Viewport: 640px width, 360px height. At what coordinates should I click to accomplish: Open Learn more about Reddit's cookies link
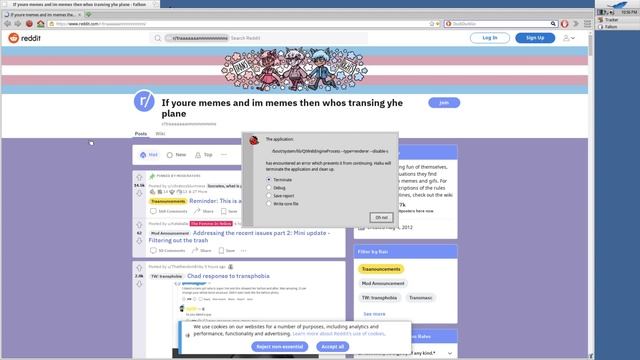pyautogui.click(x=338, y=334)
